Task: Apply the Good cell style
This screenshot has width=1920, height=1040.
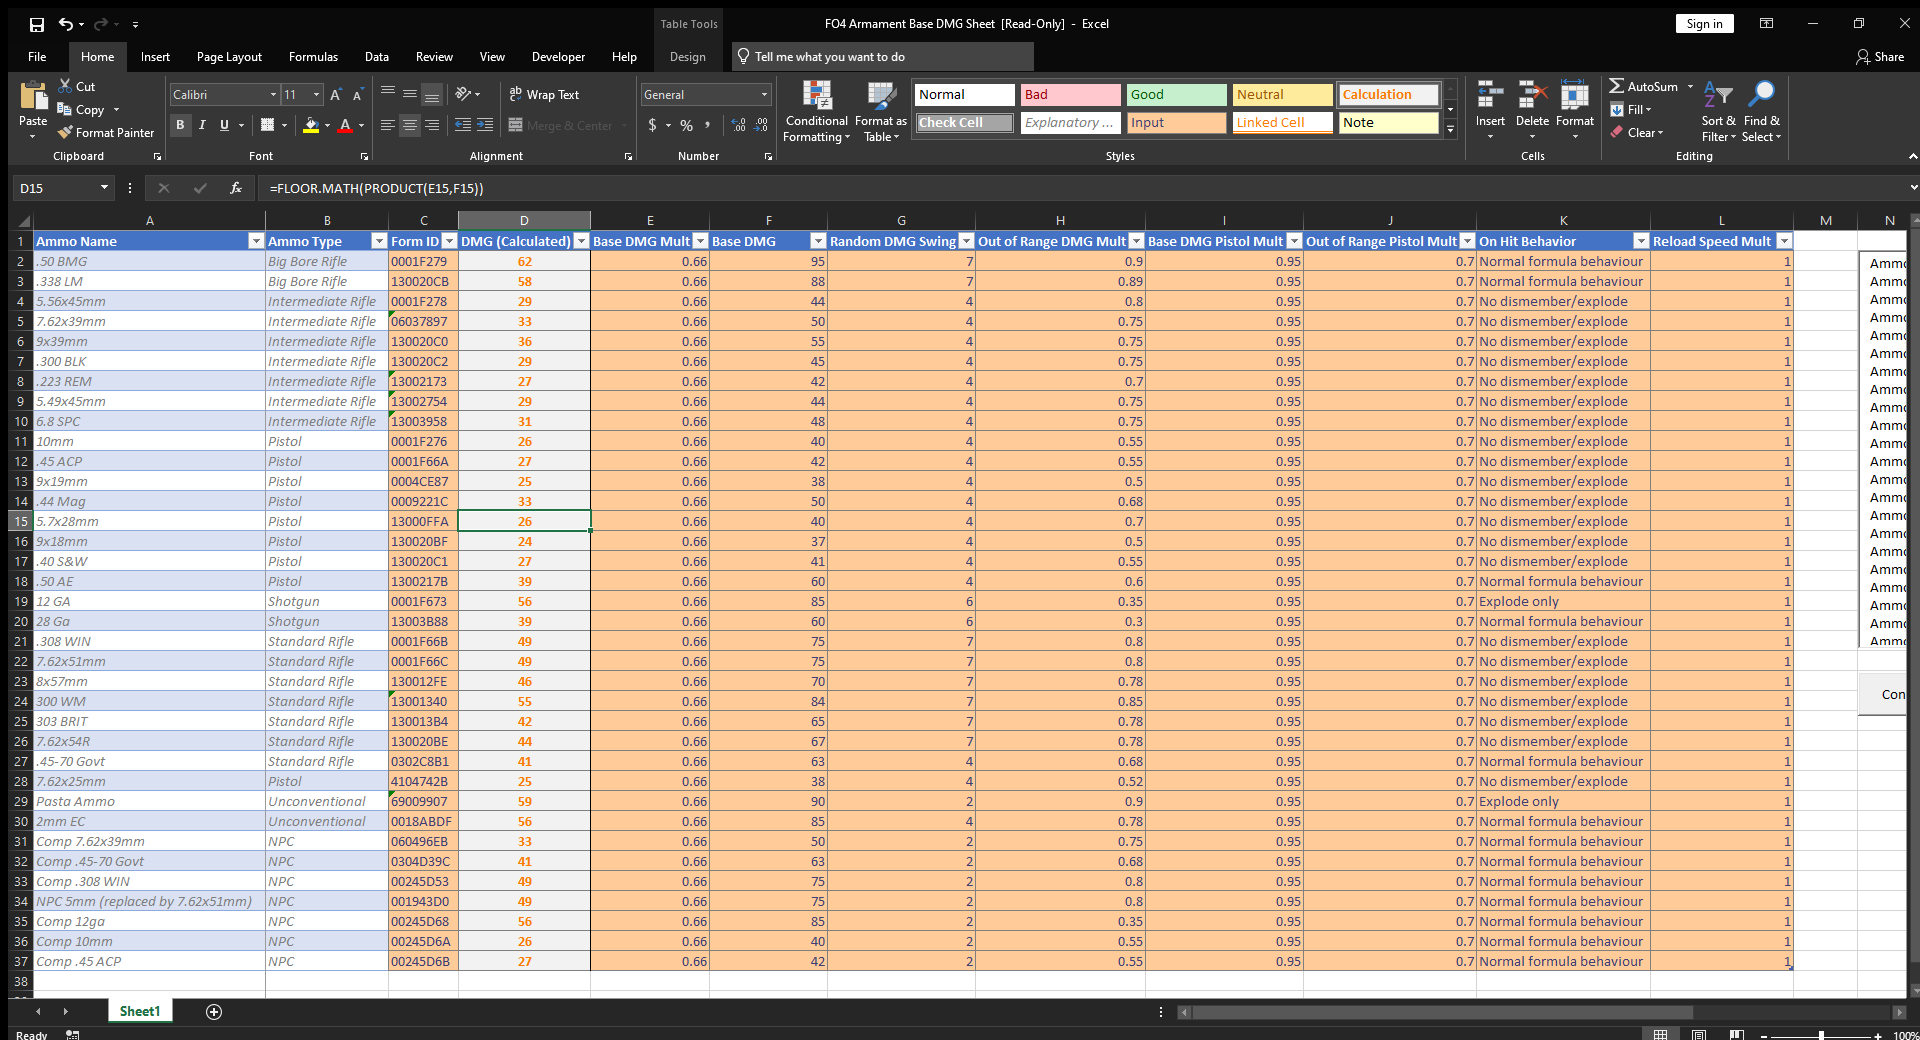Action: click(1177, 95)
